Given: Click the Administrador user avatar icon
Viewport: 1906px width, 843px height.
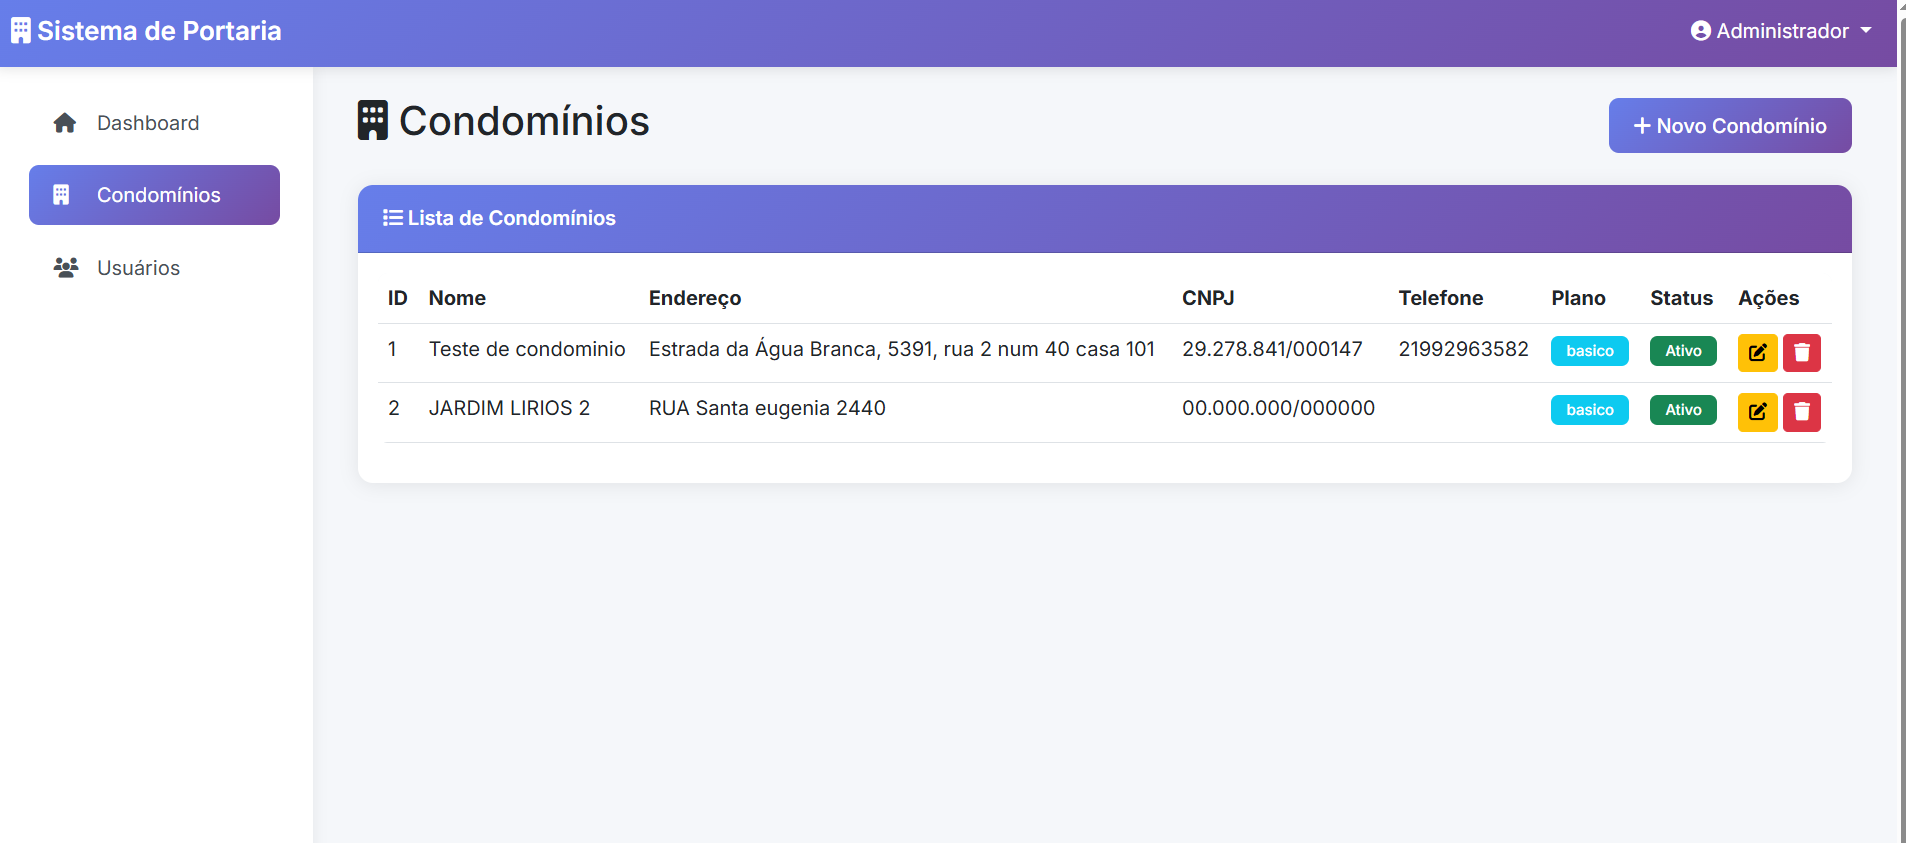Looking at the screenshot, I should coord(1700,31).
